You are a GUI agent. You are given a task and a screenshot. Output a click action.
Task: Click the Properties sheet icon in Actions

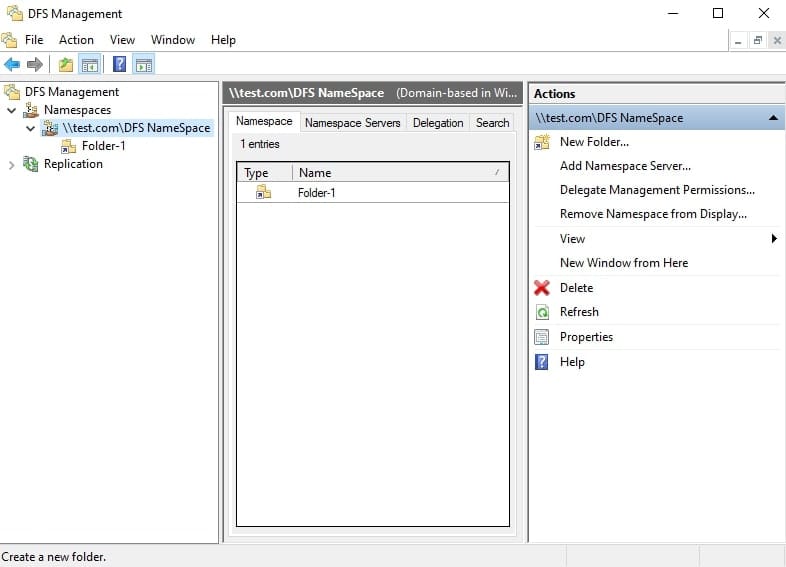542,337
